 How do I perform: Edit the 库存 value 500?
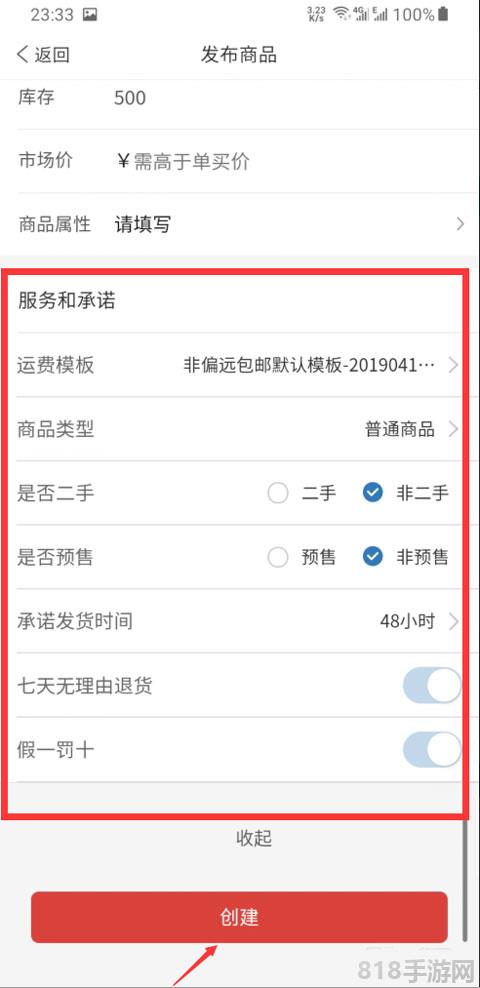pos(130,98)
